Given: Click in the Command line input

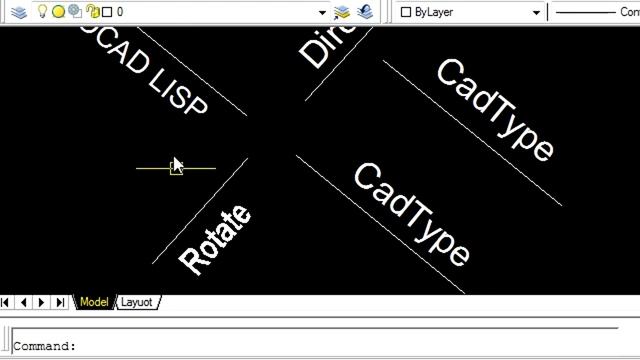Looking at the screenshot, I should [314, 340].
